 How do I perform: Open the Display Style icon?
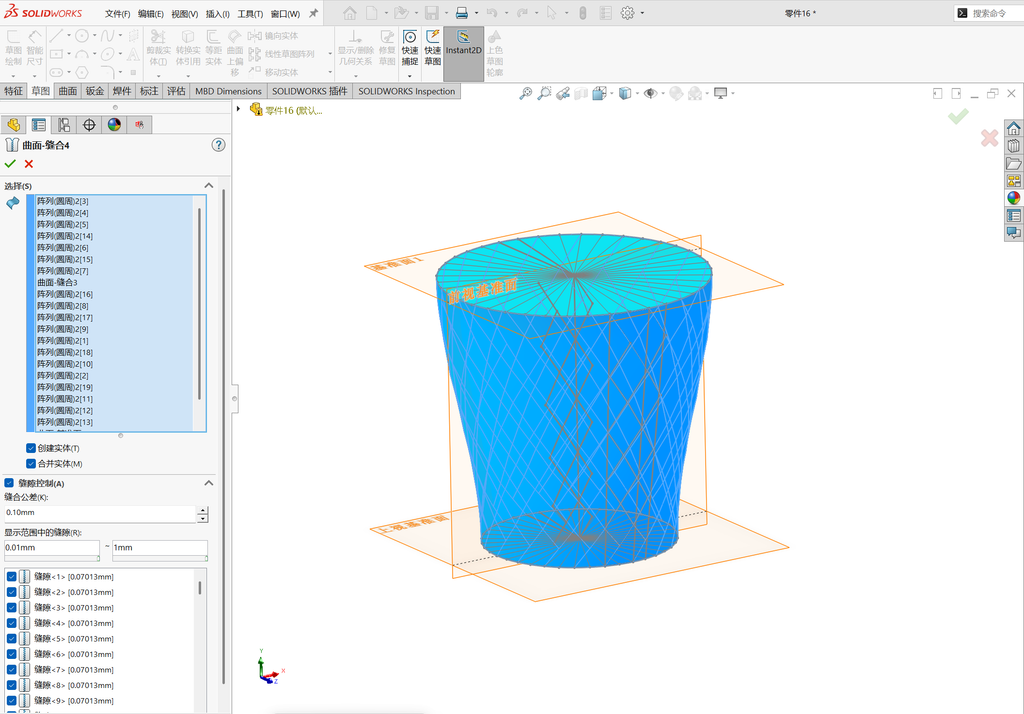pos(625,94)
